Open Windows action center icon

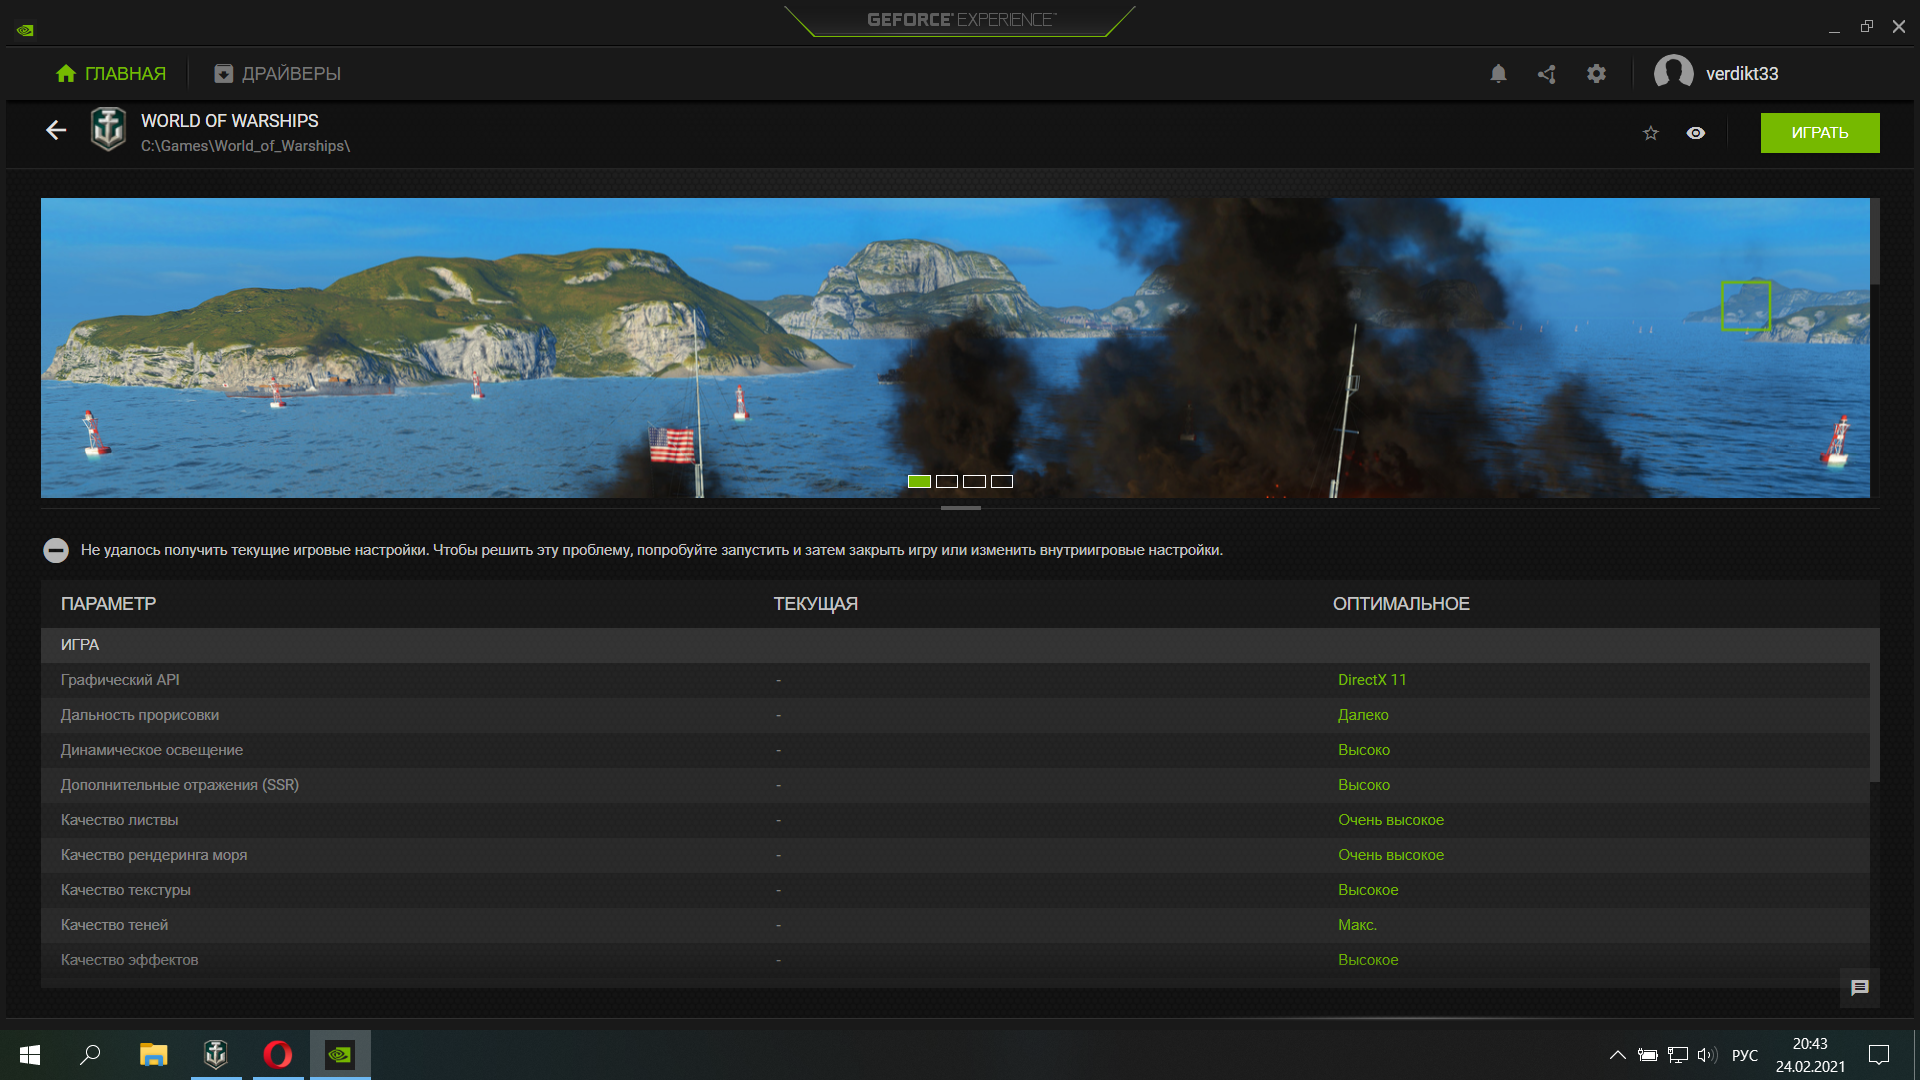click(1879, 1055)
